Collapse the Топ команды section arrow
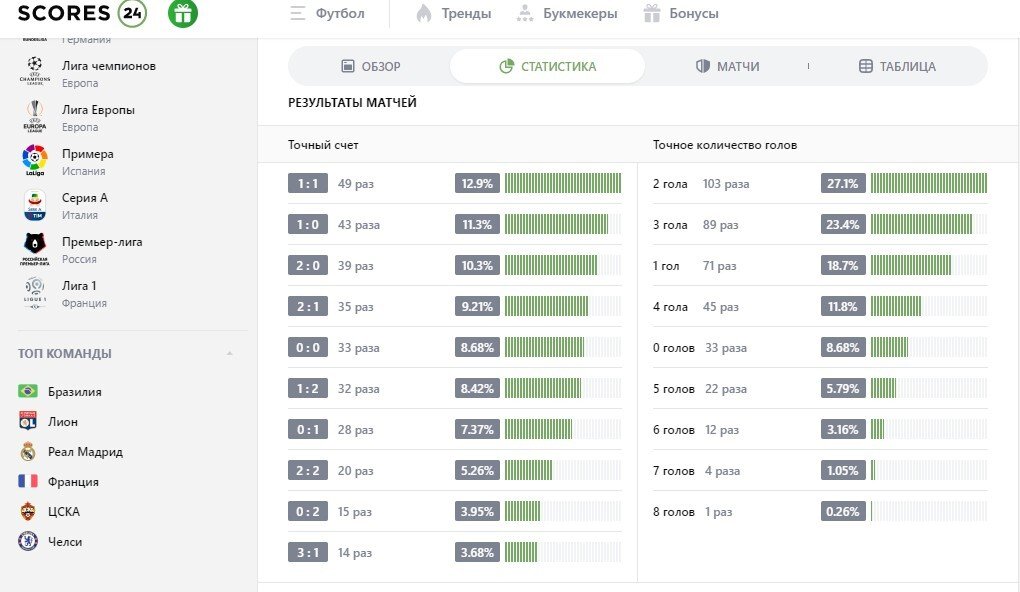 coord(229,354)
